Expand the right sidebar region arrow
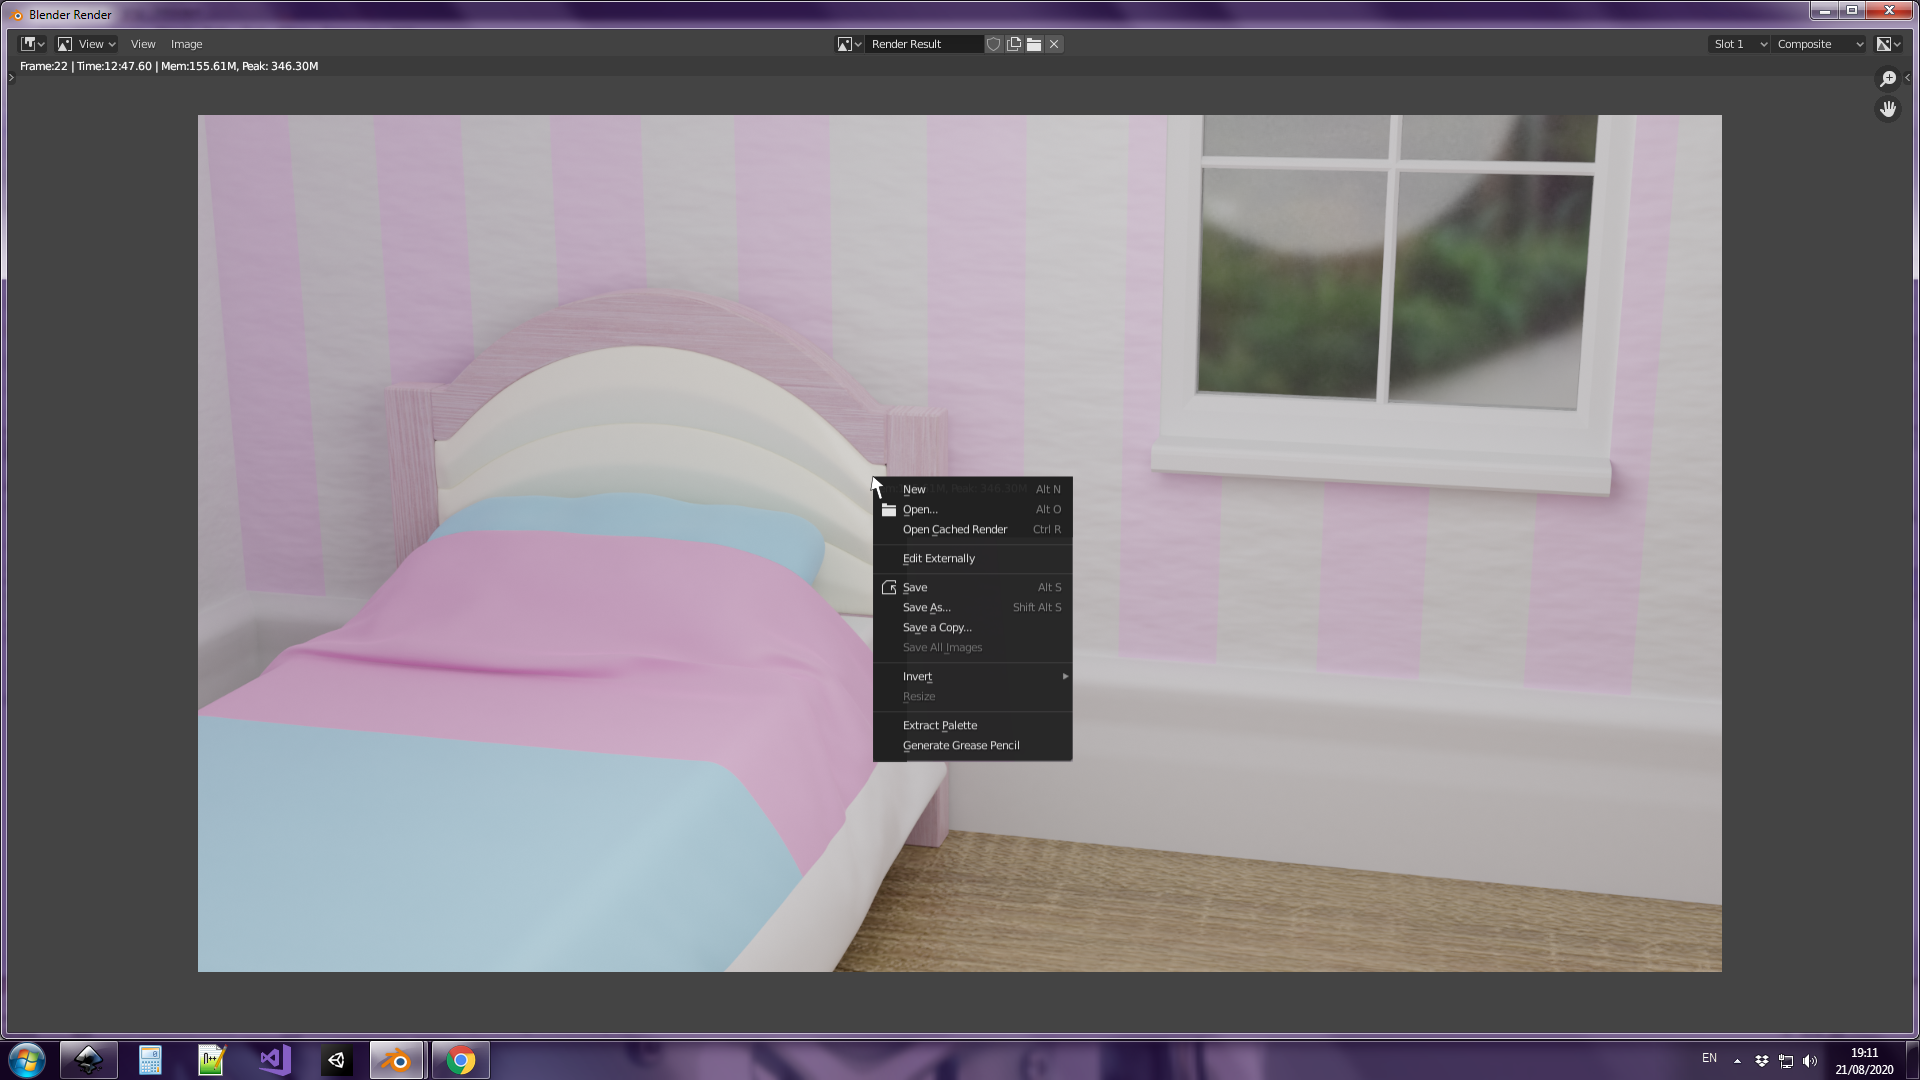 pyautogui.click(x=1908, y=78)
